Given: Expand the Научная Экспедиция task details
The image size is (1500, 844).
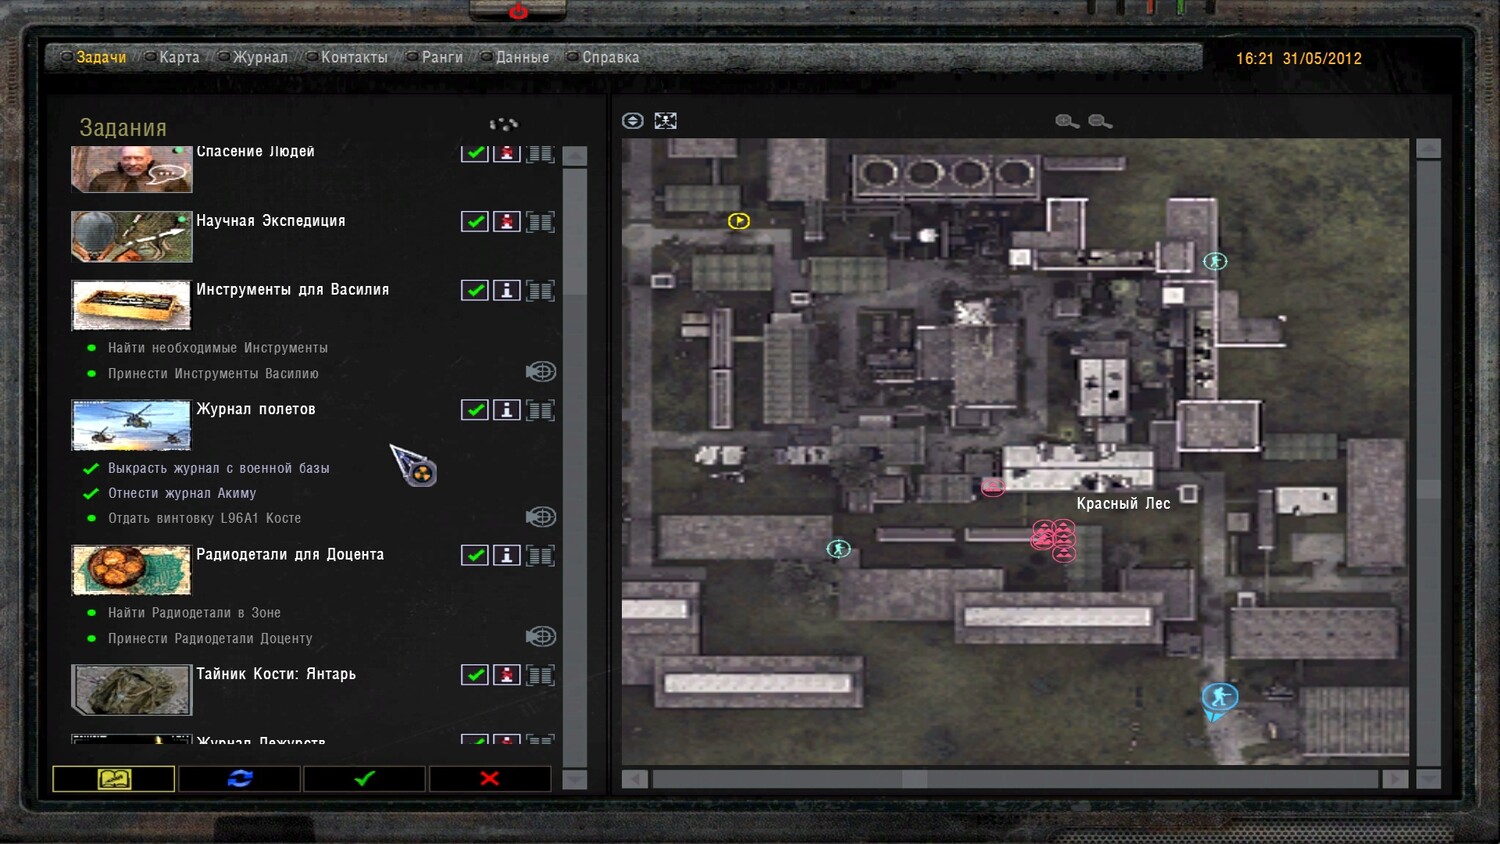Looking at the screenshot, I should click(x=541, y=221).
